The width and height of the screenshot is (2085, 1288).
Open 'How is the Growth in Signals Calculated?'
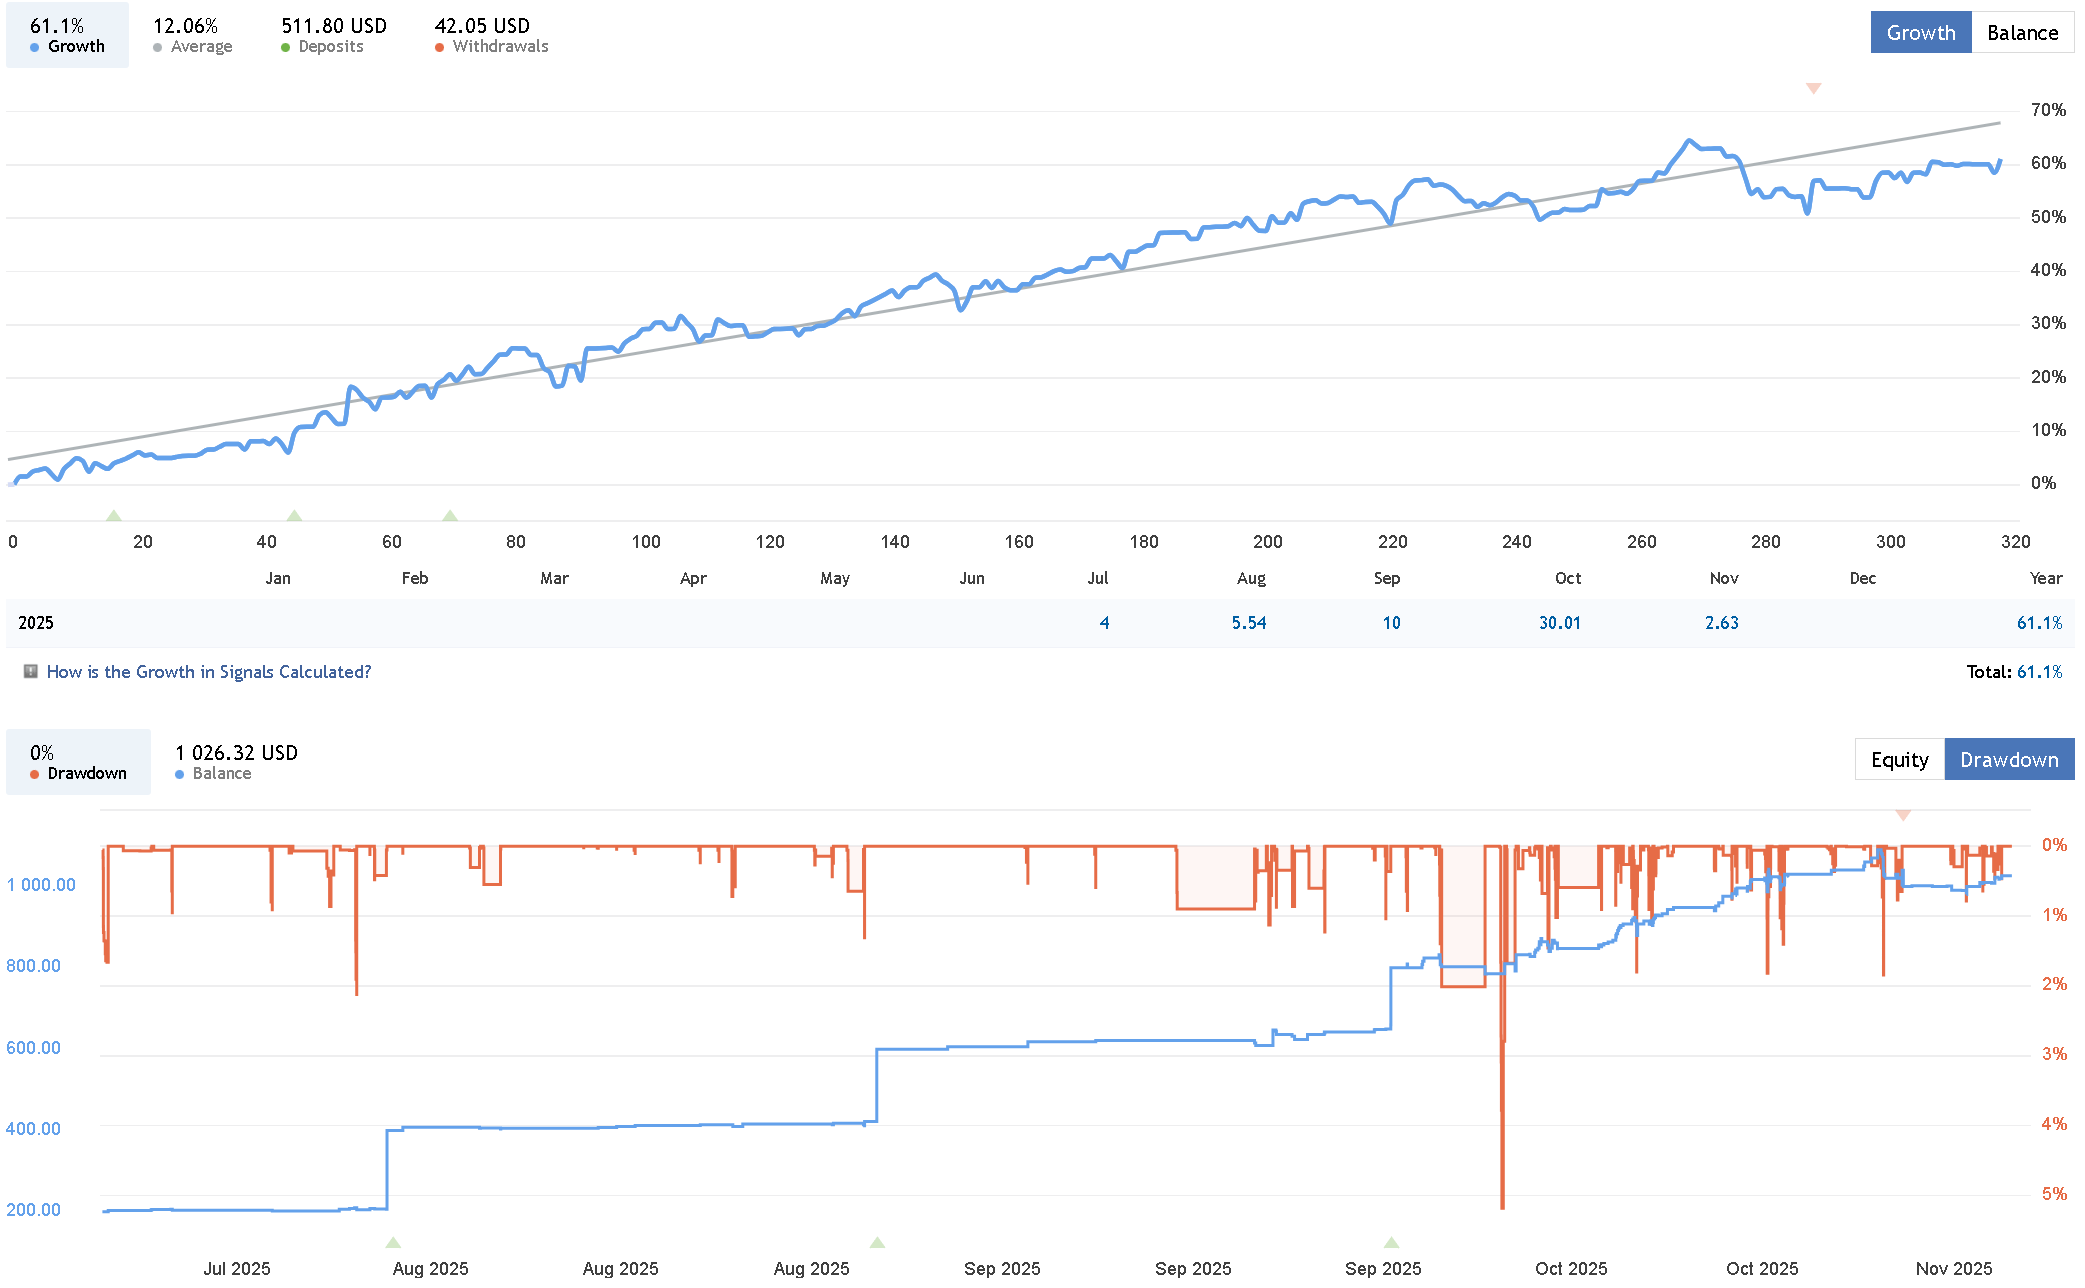pyautogui.click(x=208, y=672)
